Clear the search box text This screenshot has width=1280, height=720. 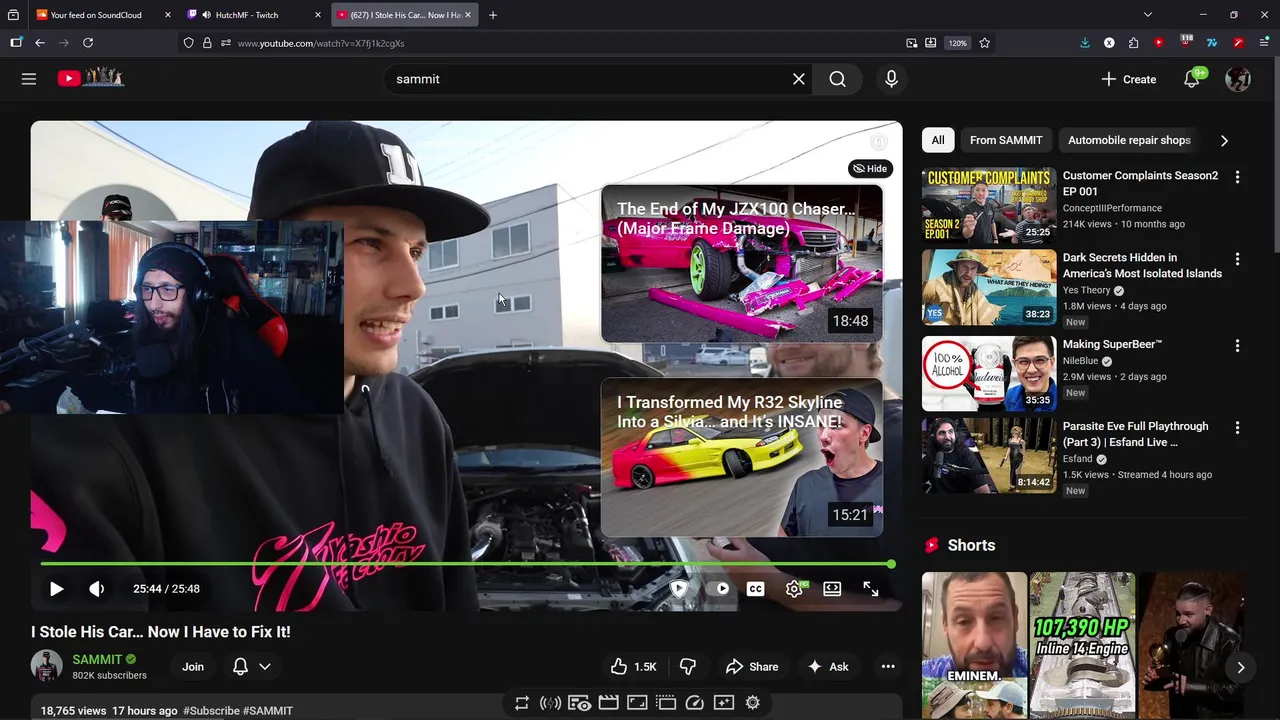pos(798,79)
